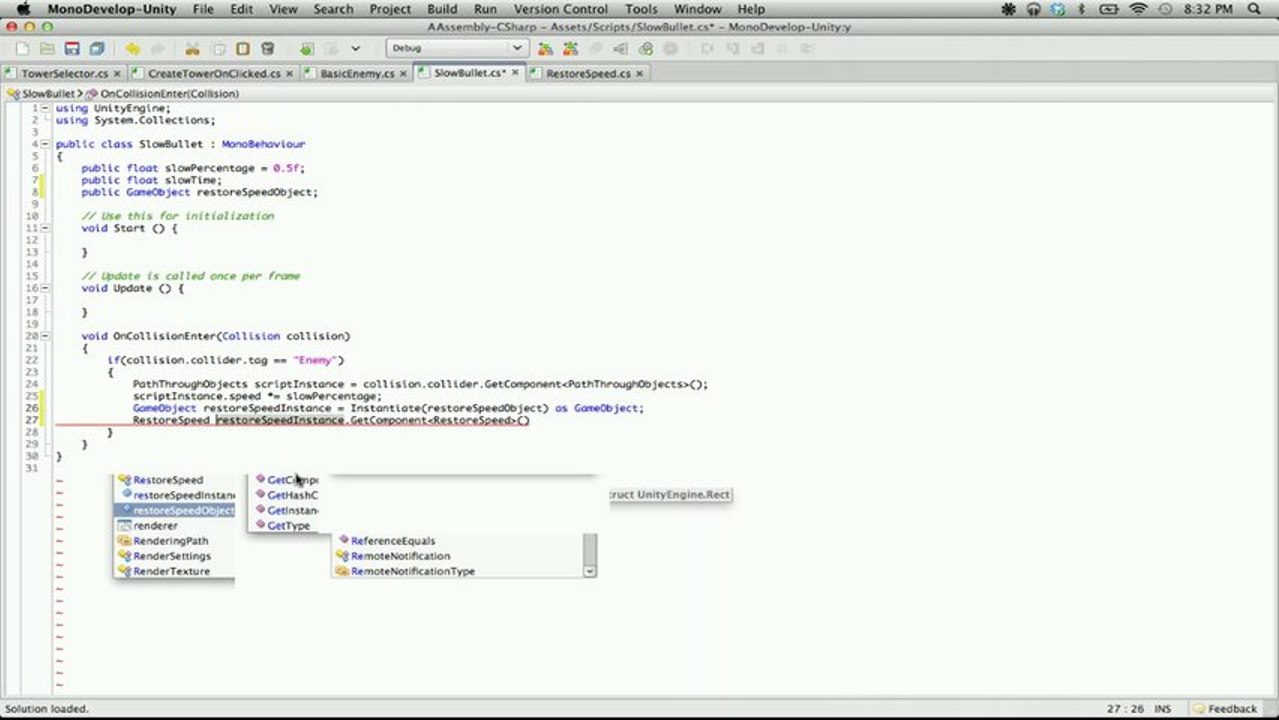Click the Cut scissors toolbar icon
Screen dimensions: 1279x720
(x=192, y=48)
